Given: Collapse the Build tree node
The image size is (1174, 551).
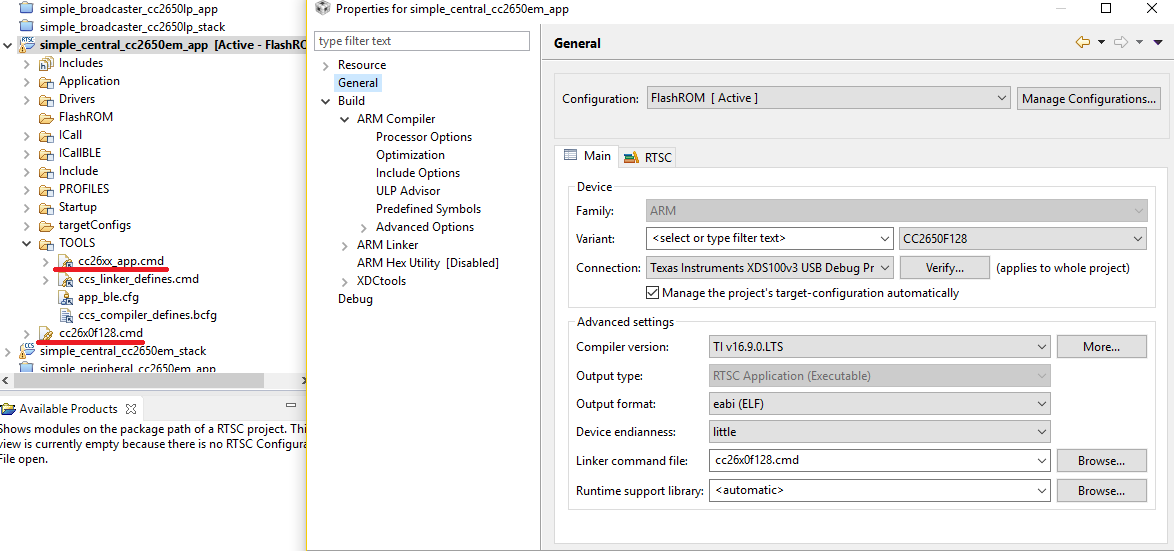Looking at the screenshot, I should 326,101.
